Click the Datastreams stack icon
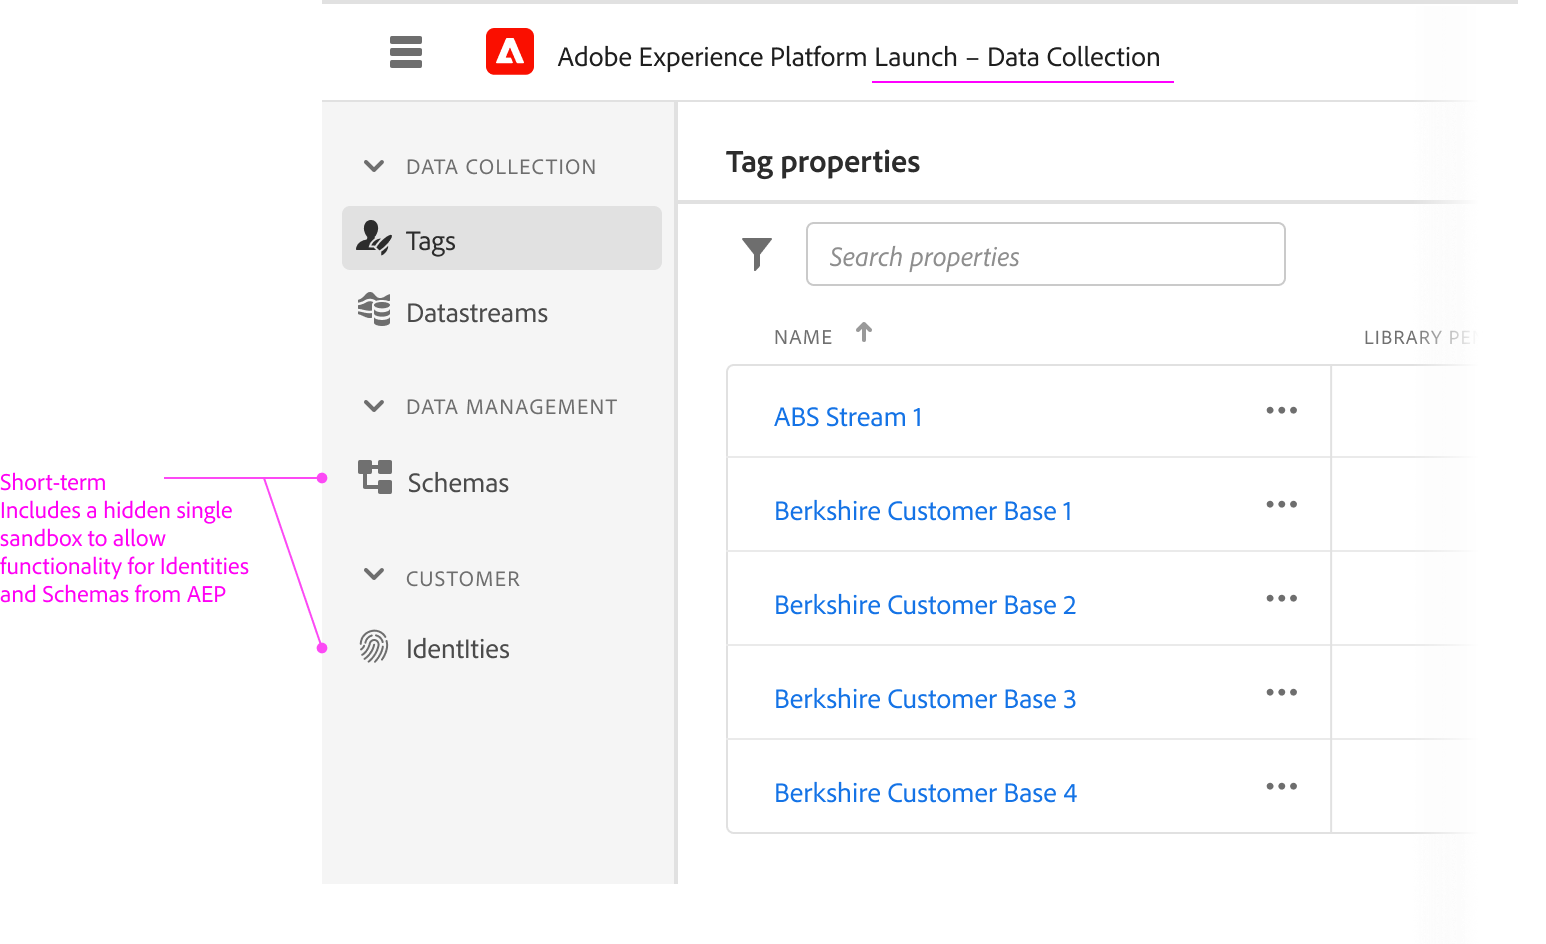Screen dimensions: 1546x944 374,310
